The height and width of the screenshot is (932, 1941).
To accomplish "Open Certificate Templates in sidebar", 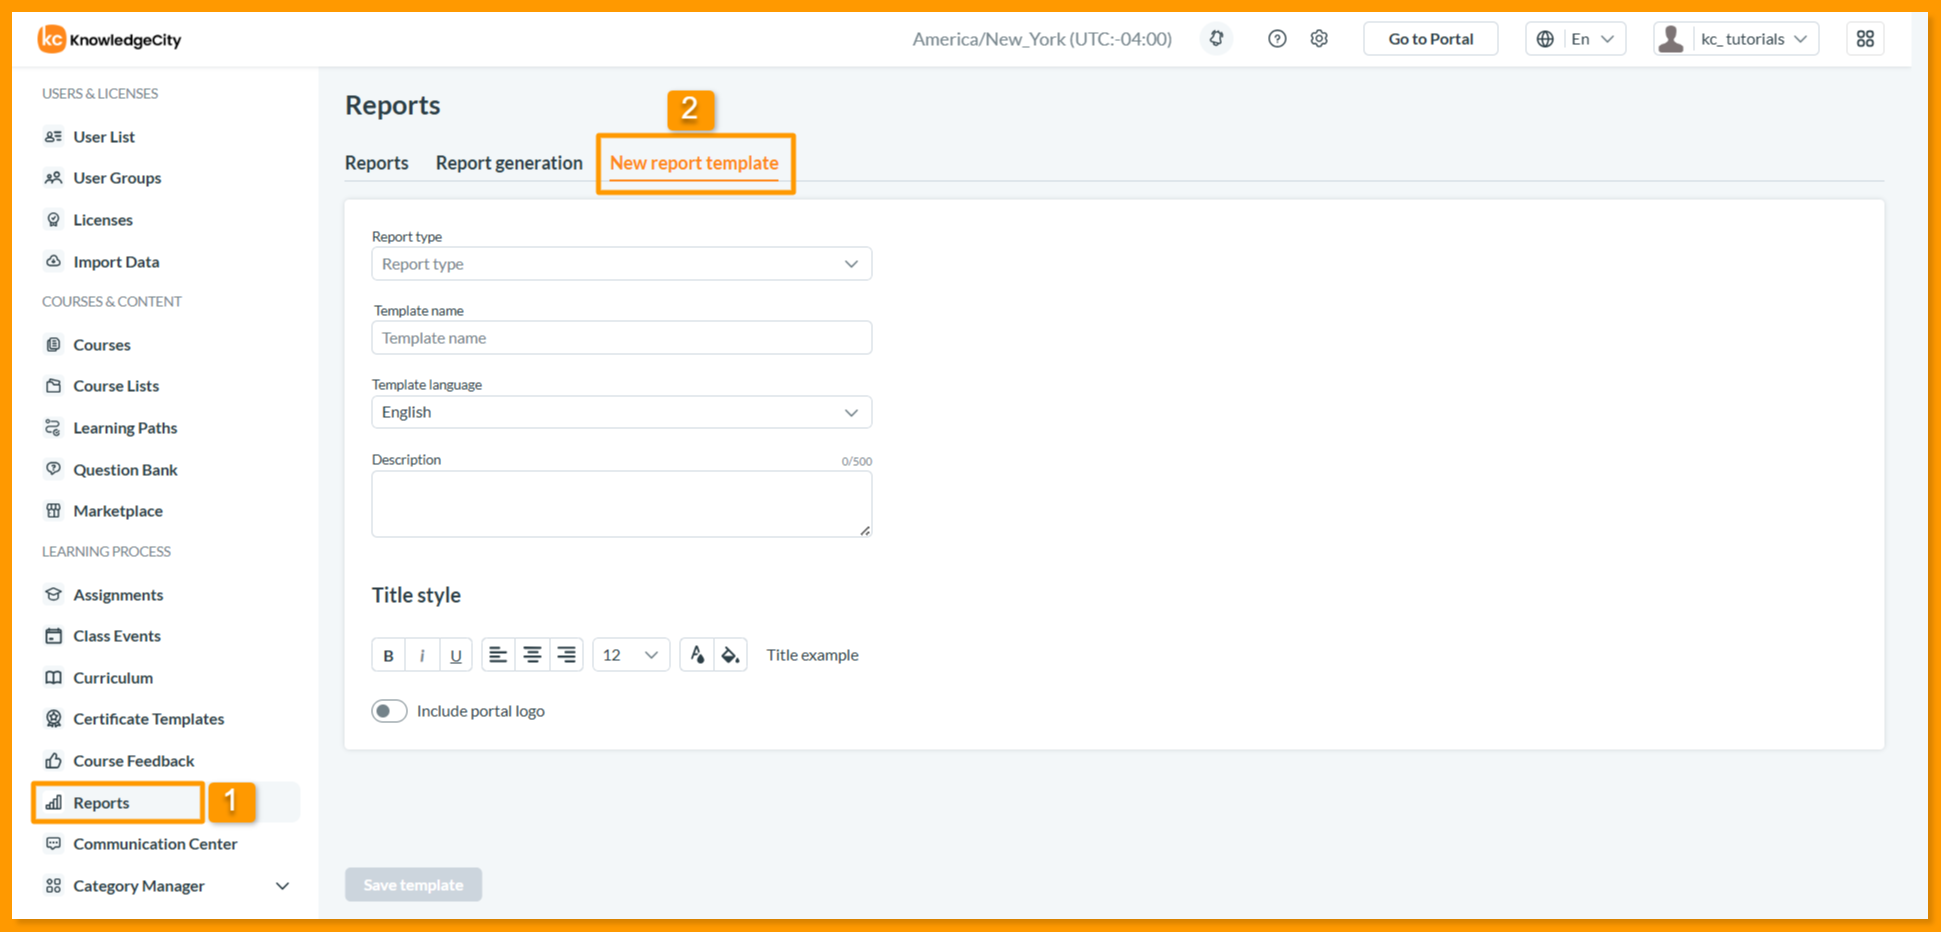I will (148, 719).
